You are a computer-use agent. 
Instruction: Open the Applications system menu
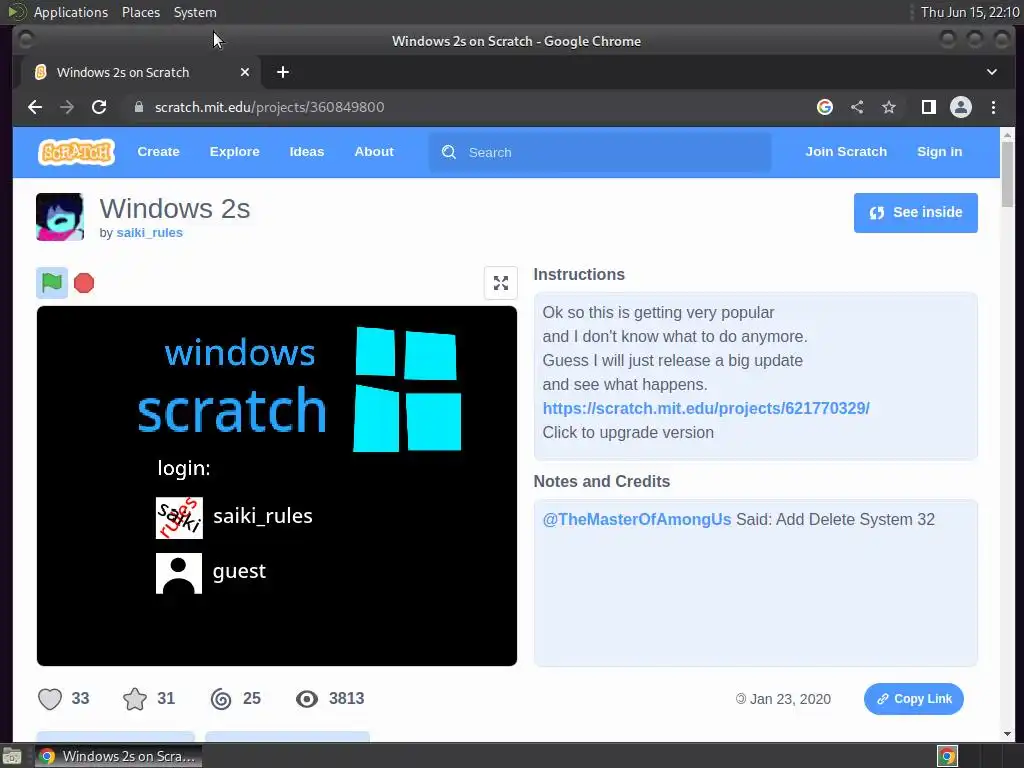pos(71,12)
